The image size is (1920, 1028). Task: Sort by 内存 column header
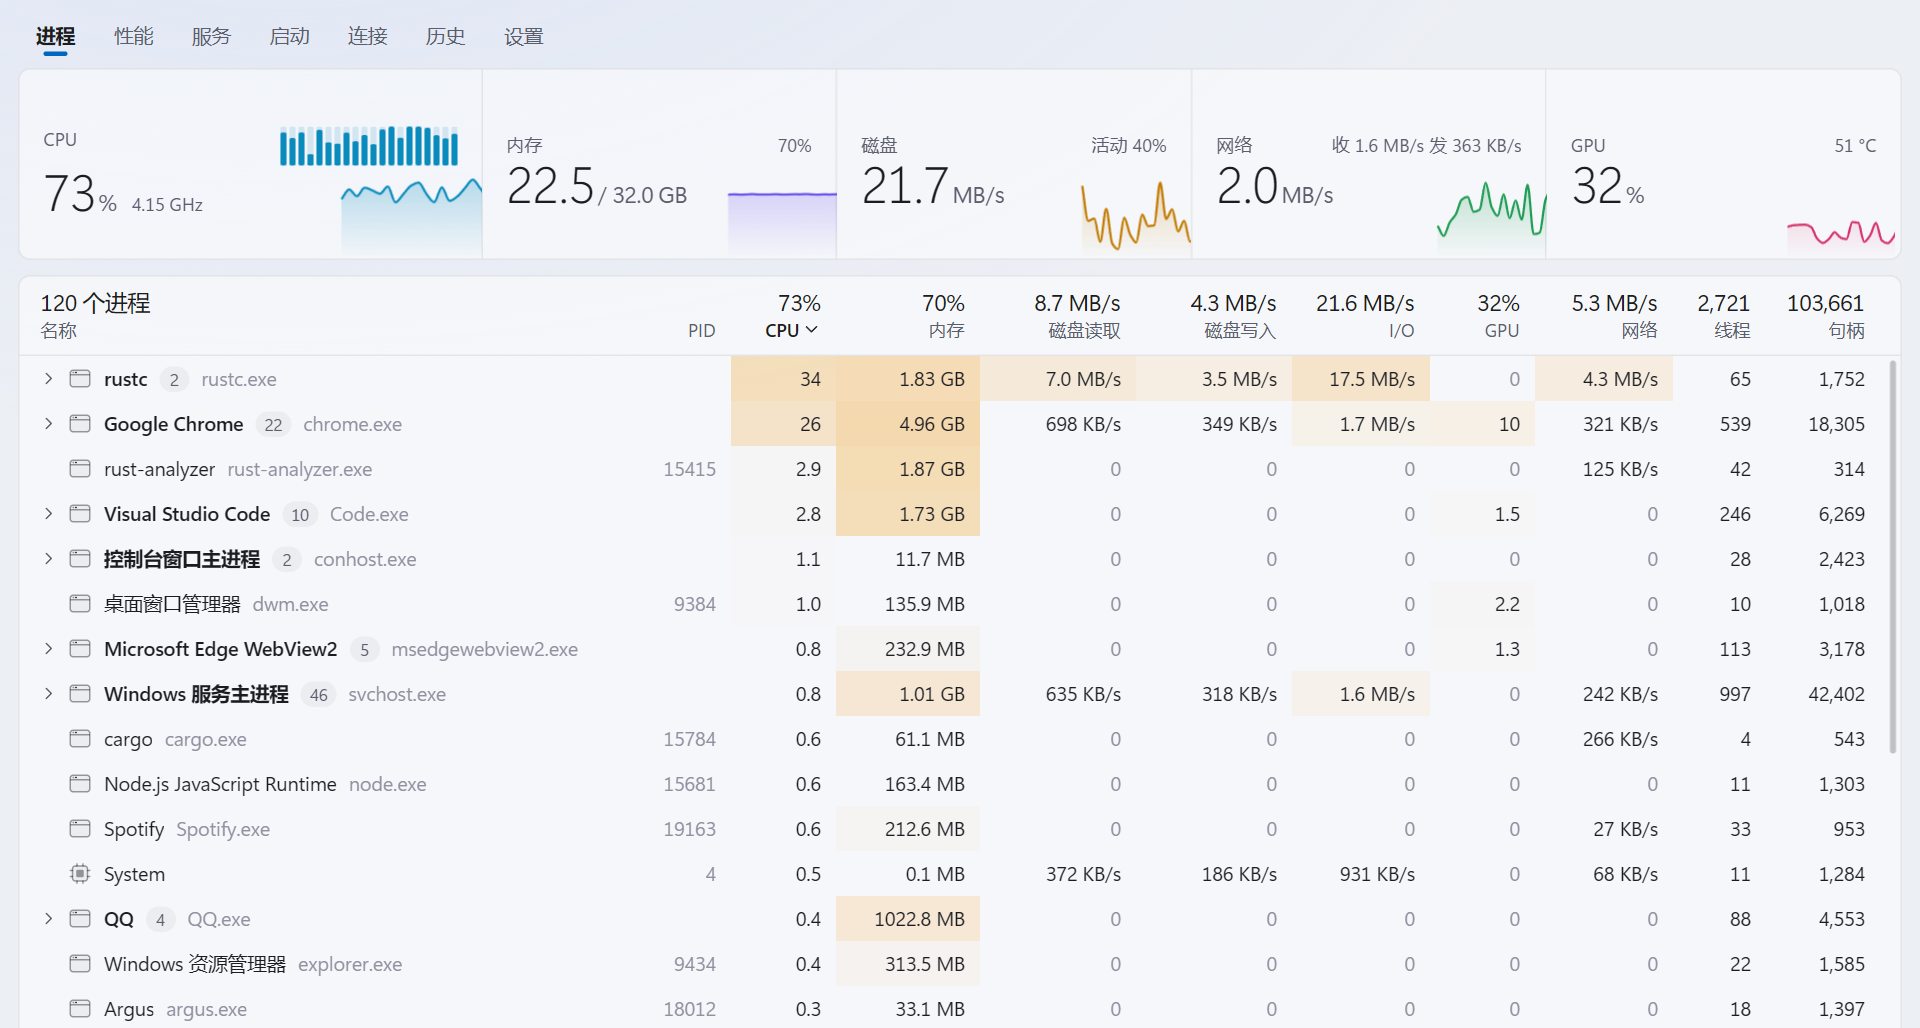click(x=946, y=330)
